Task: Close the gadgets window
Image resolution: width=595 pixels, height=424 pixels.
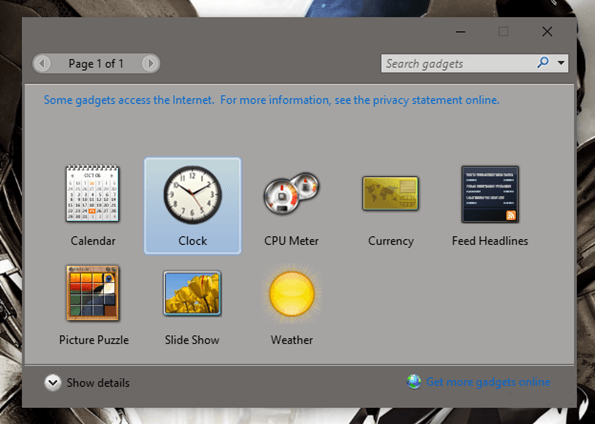Action: [547, 32]
